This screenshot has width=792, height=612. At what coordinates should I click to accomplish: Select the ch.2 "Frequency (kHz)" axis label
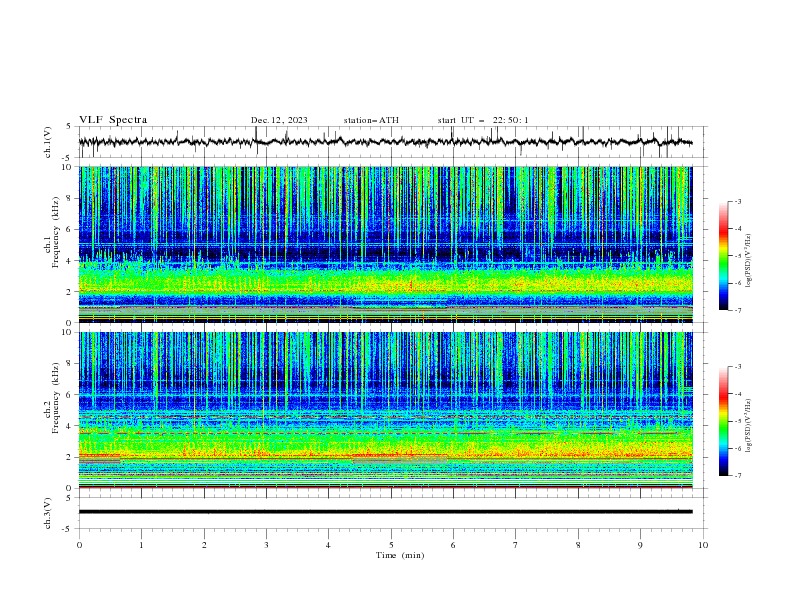[x=56, y=398]
